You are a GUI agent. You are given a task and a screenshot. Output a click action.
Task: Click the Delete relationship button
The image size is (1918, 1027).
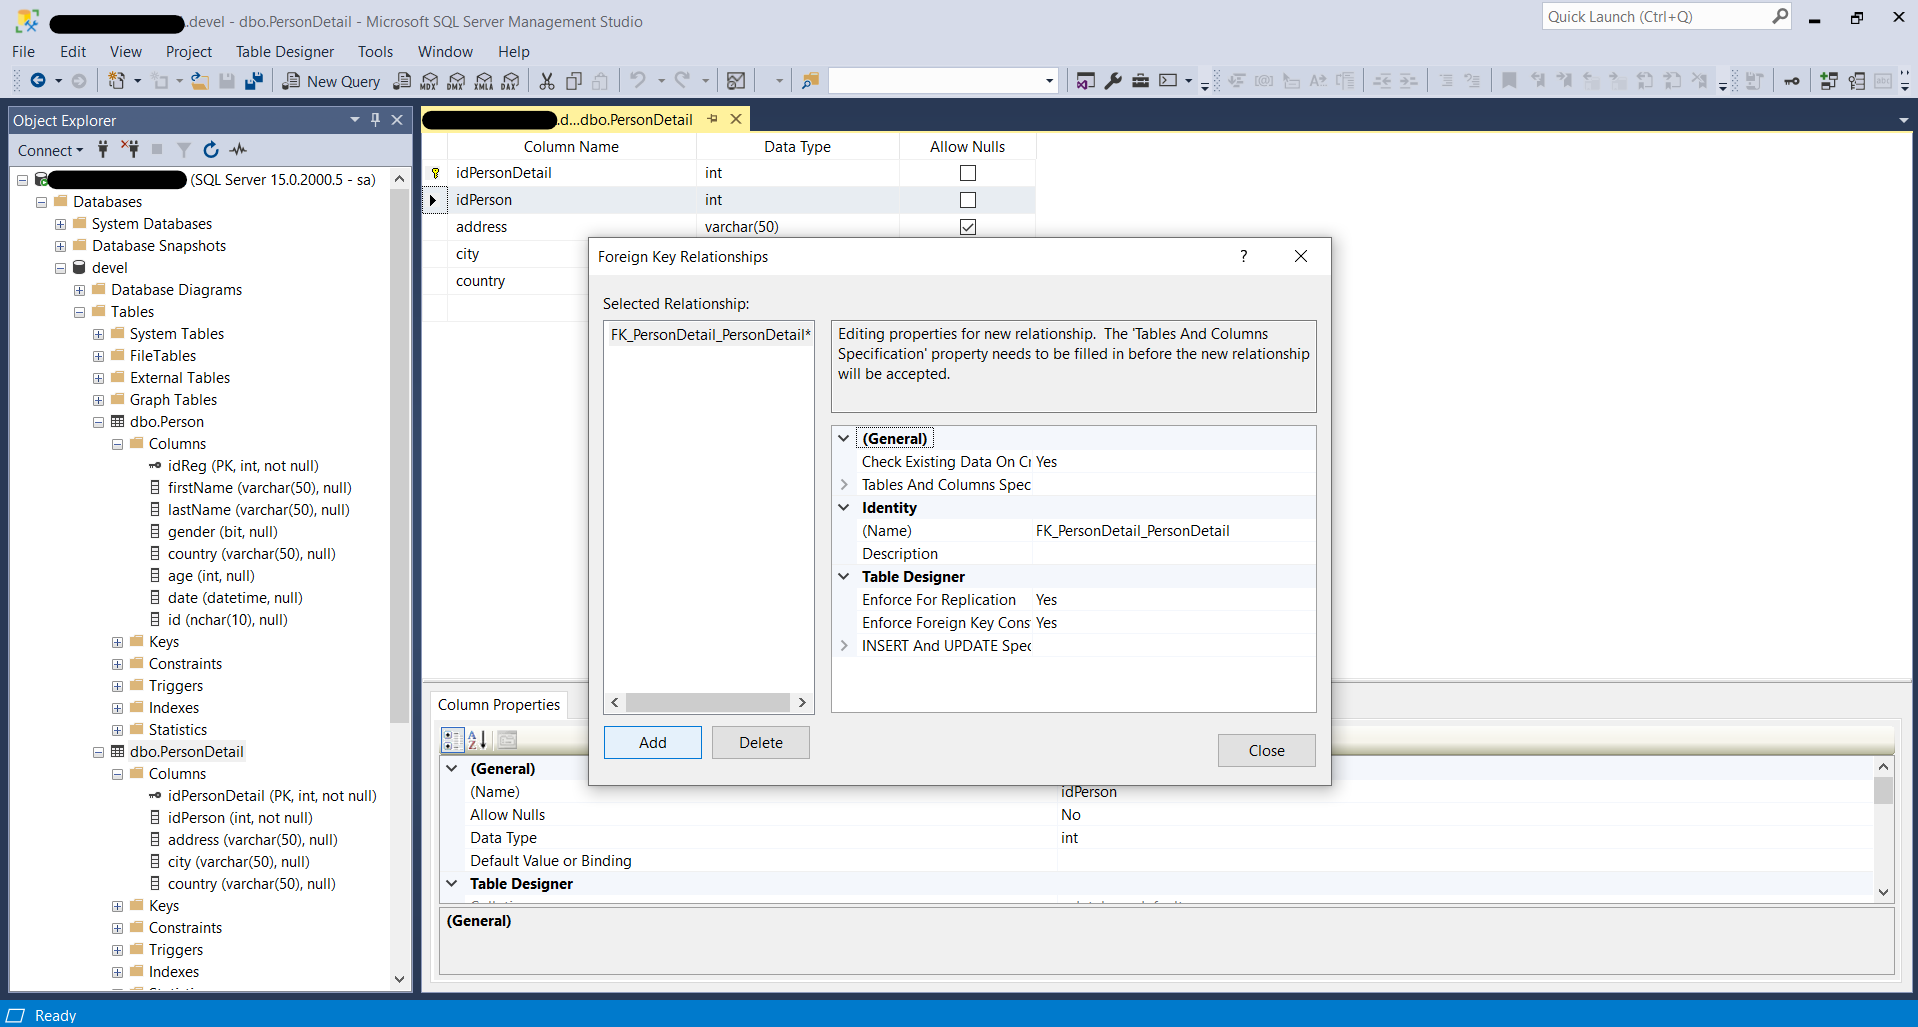click(x=760, y=743)
